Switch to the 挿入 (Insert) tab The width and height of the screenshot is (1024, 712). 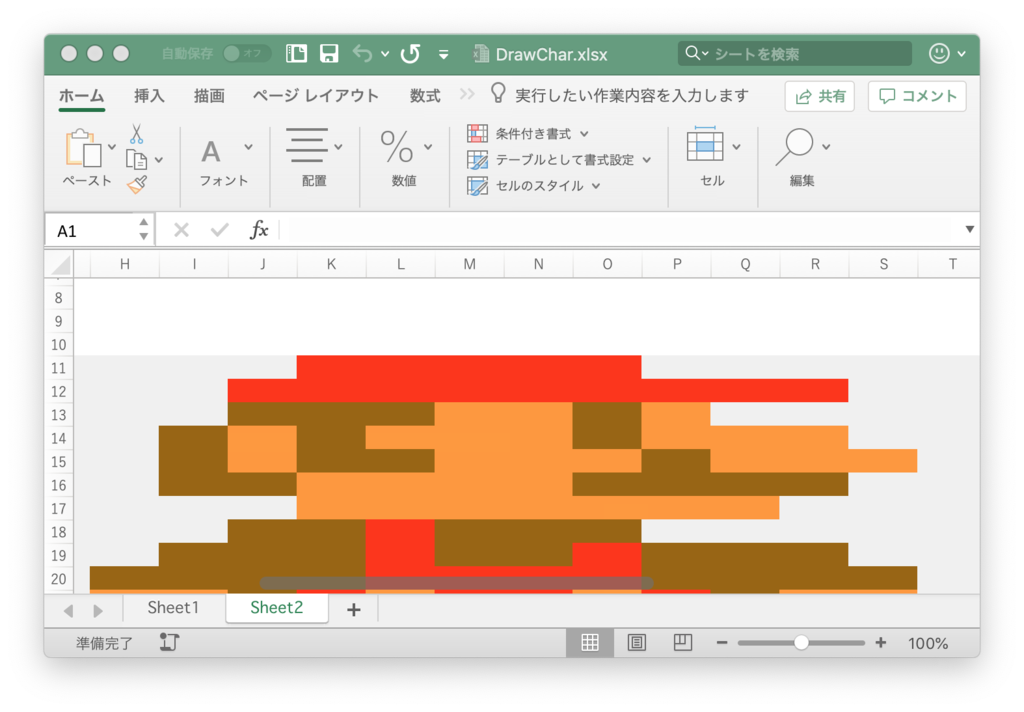pyautogui.click(x=149, y=96)
